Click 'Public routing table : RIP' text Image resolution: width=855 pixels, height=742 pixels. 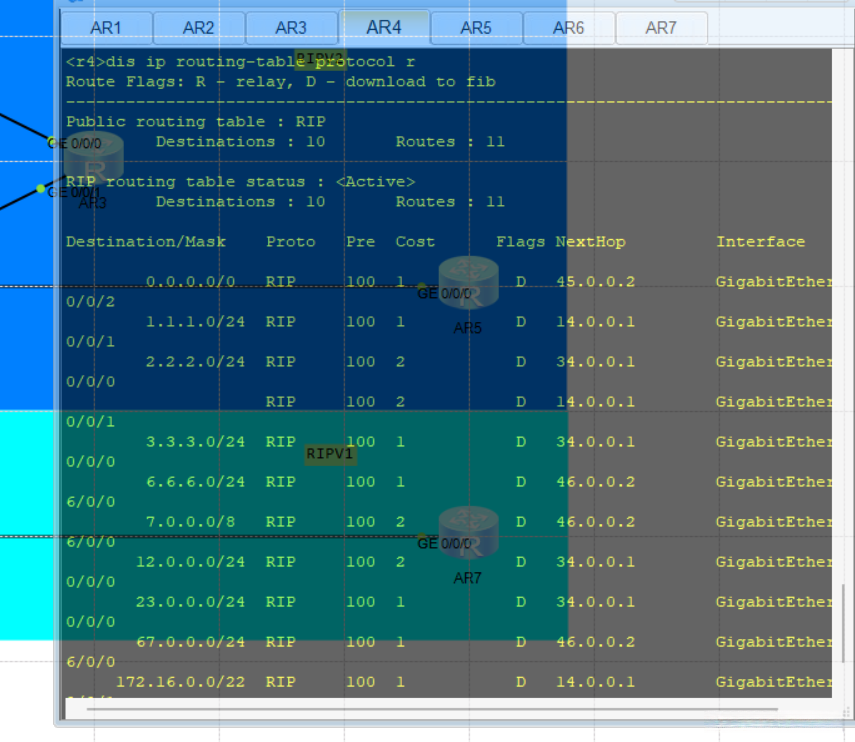point(196,122)
